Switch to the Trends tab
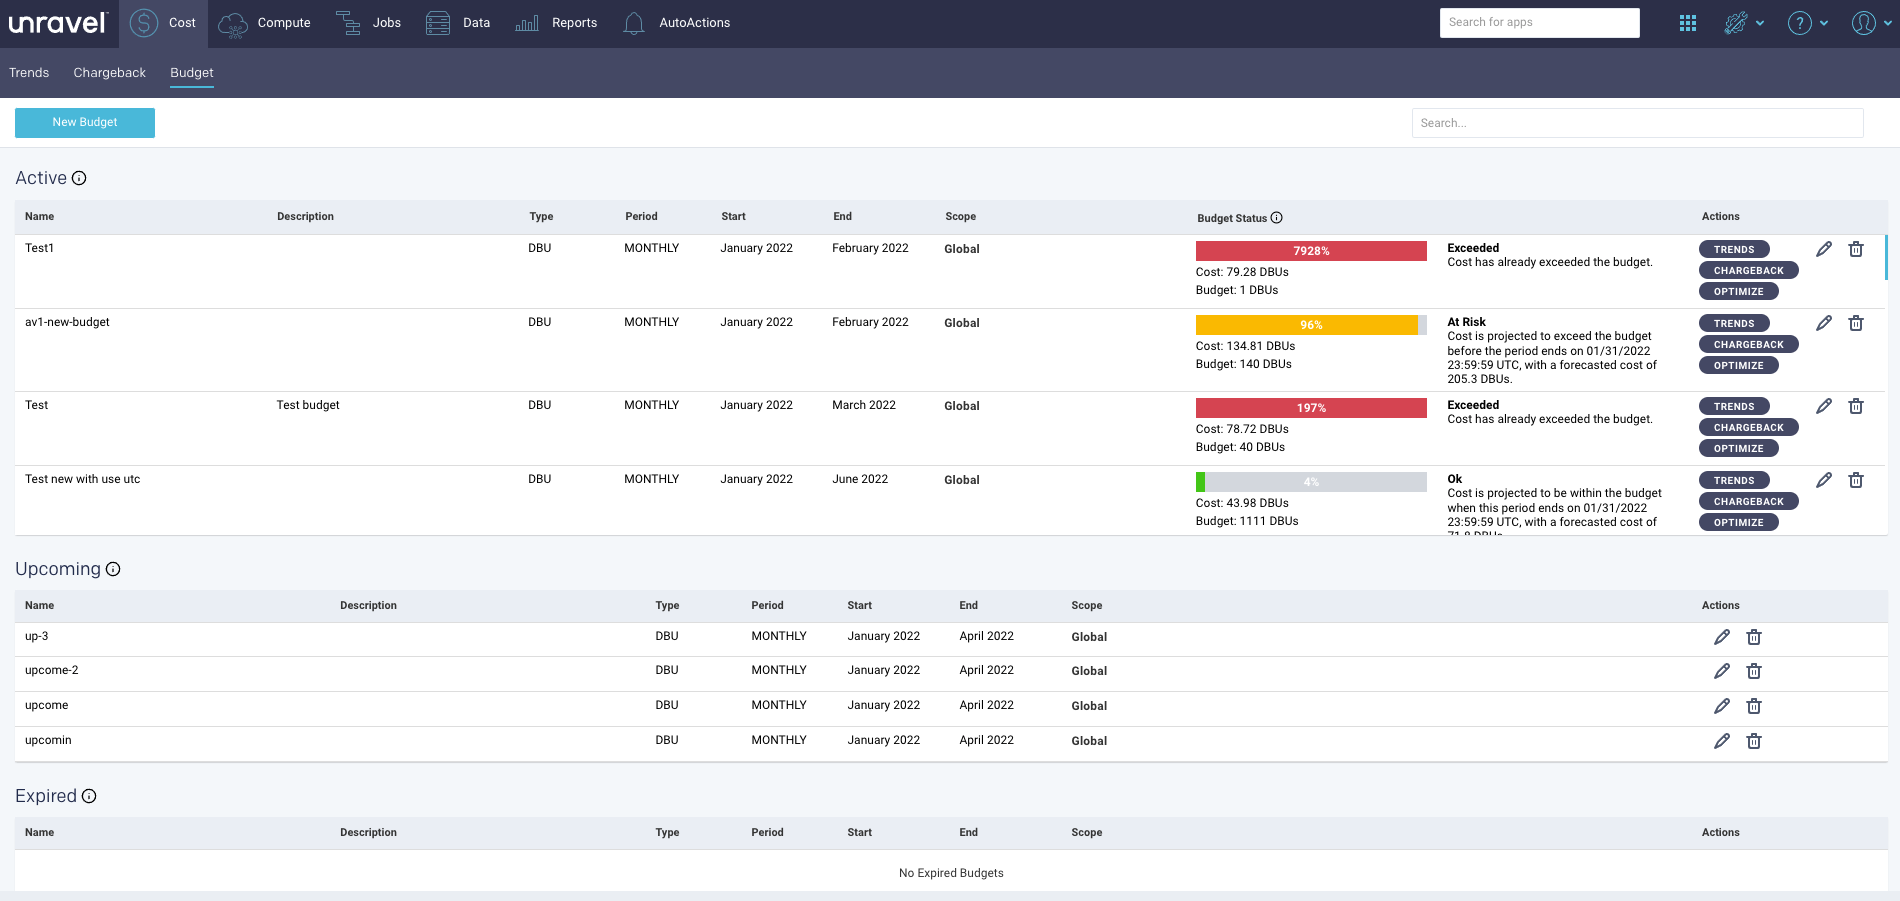The image size is (1900, 901). pyautogui.click(x=29, y=73)
